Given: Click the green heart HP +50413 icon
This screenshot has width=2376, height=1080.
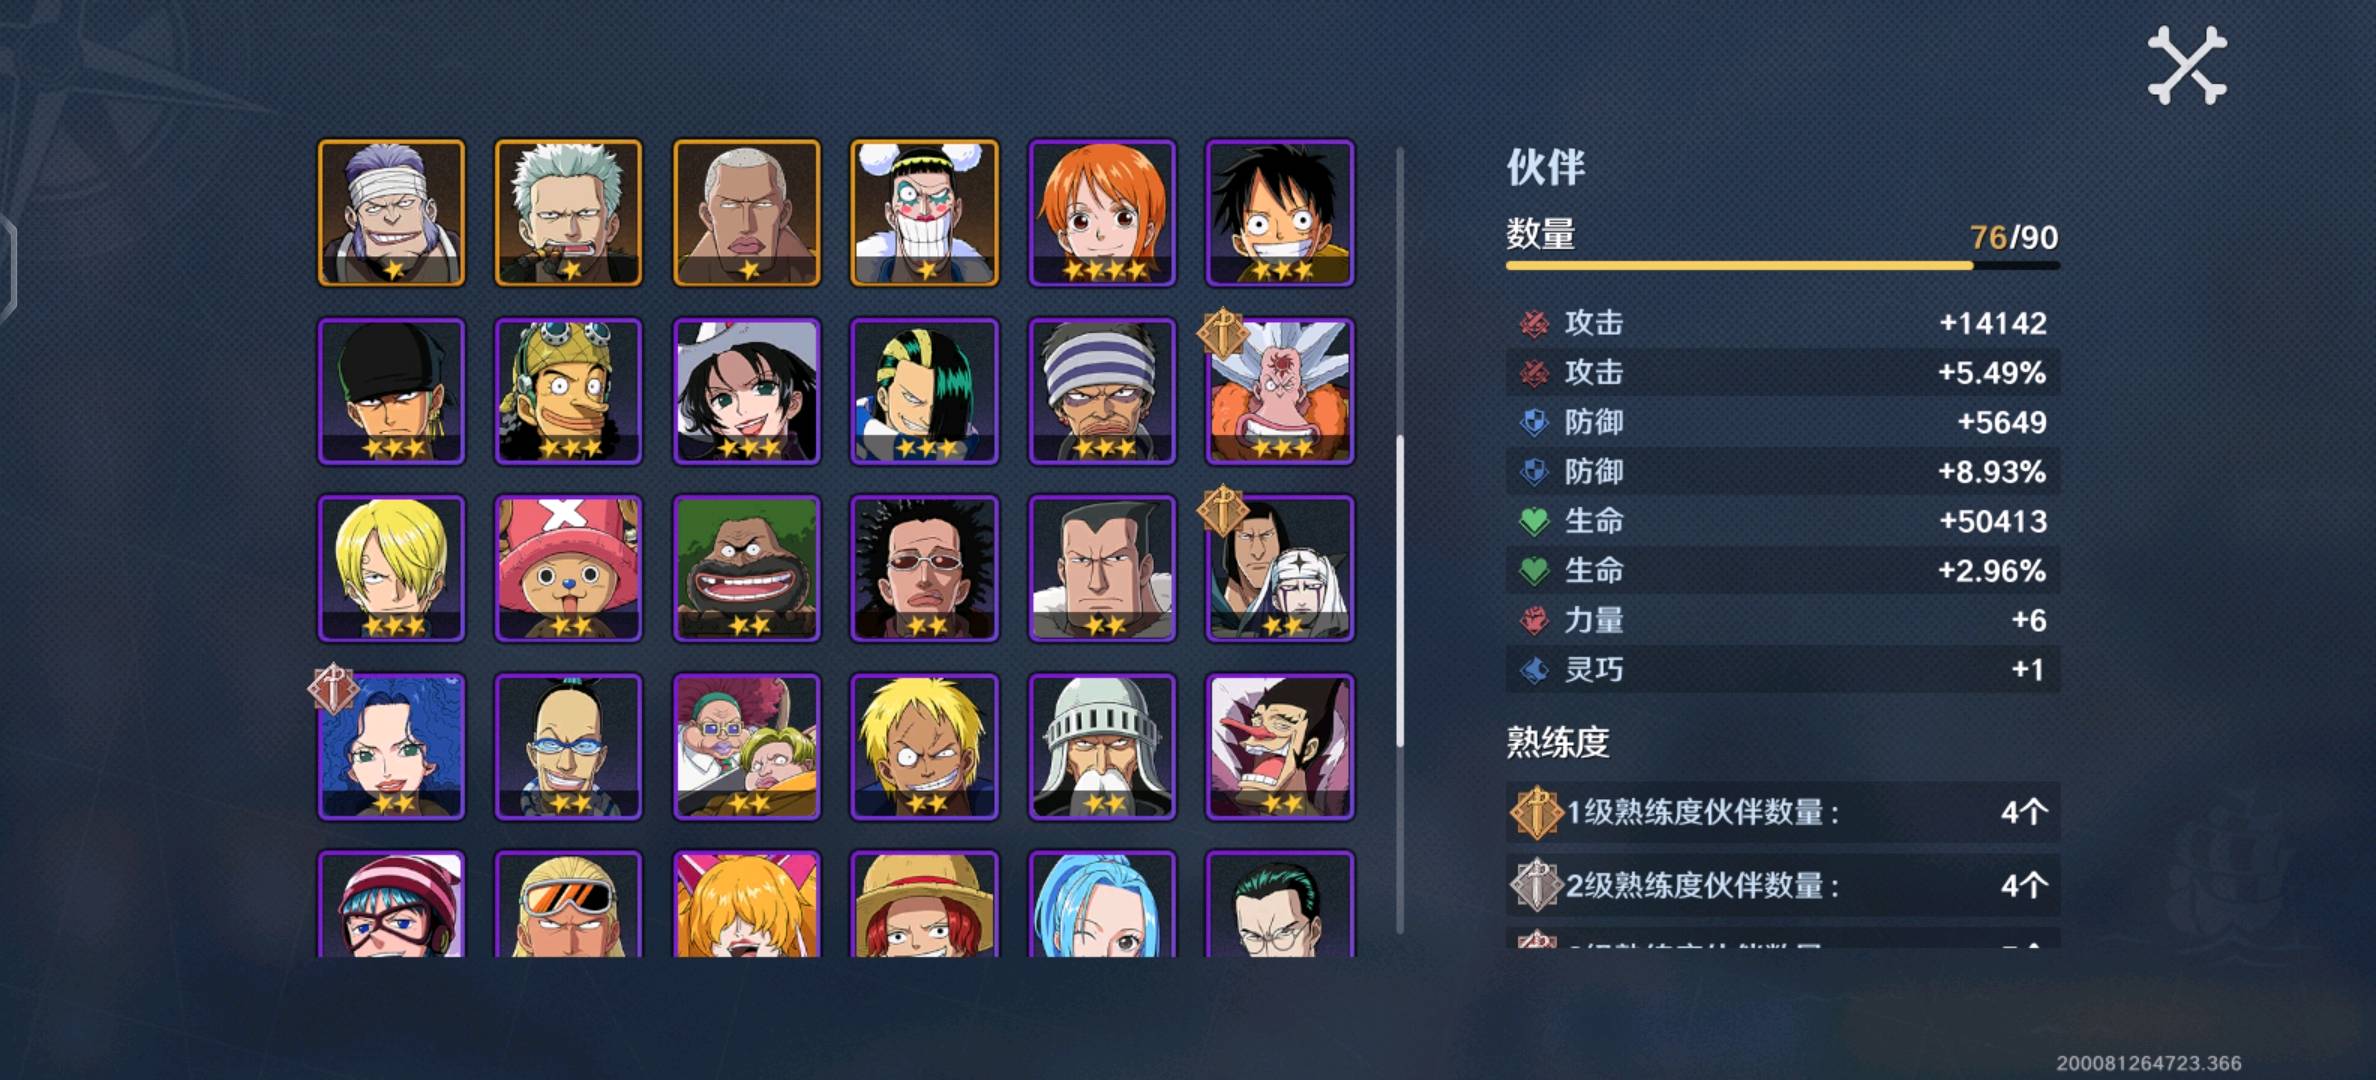Looking at the screenshot, I should [1533, 521].
